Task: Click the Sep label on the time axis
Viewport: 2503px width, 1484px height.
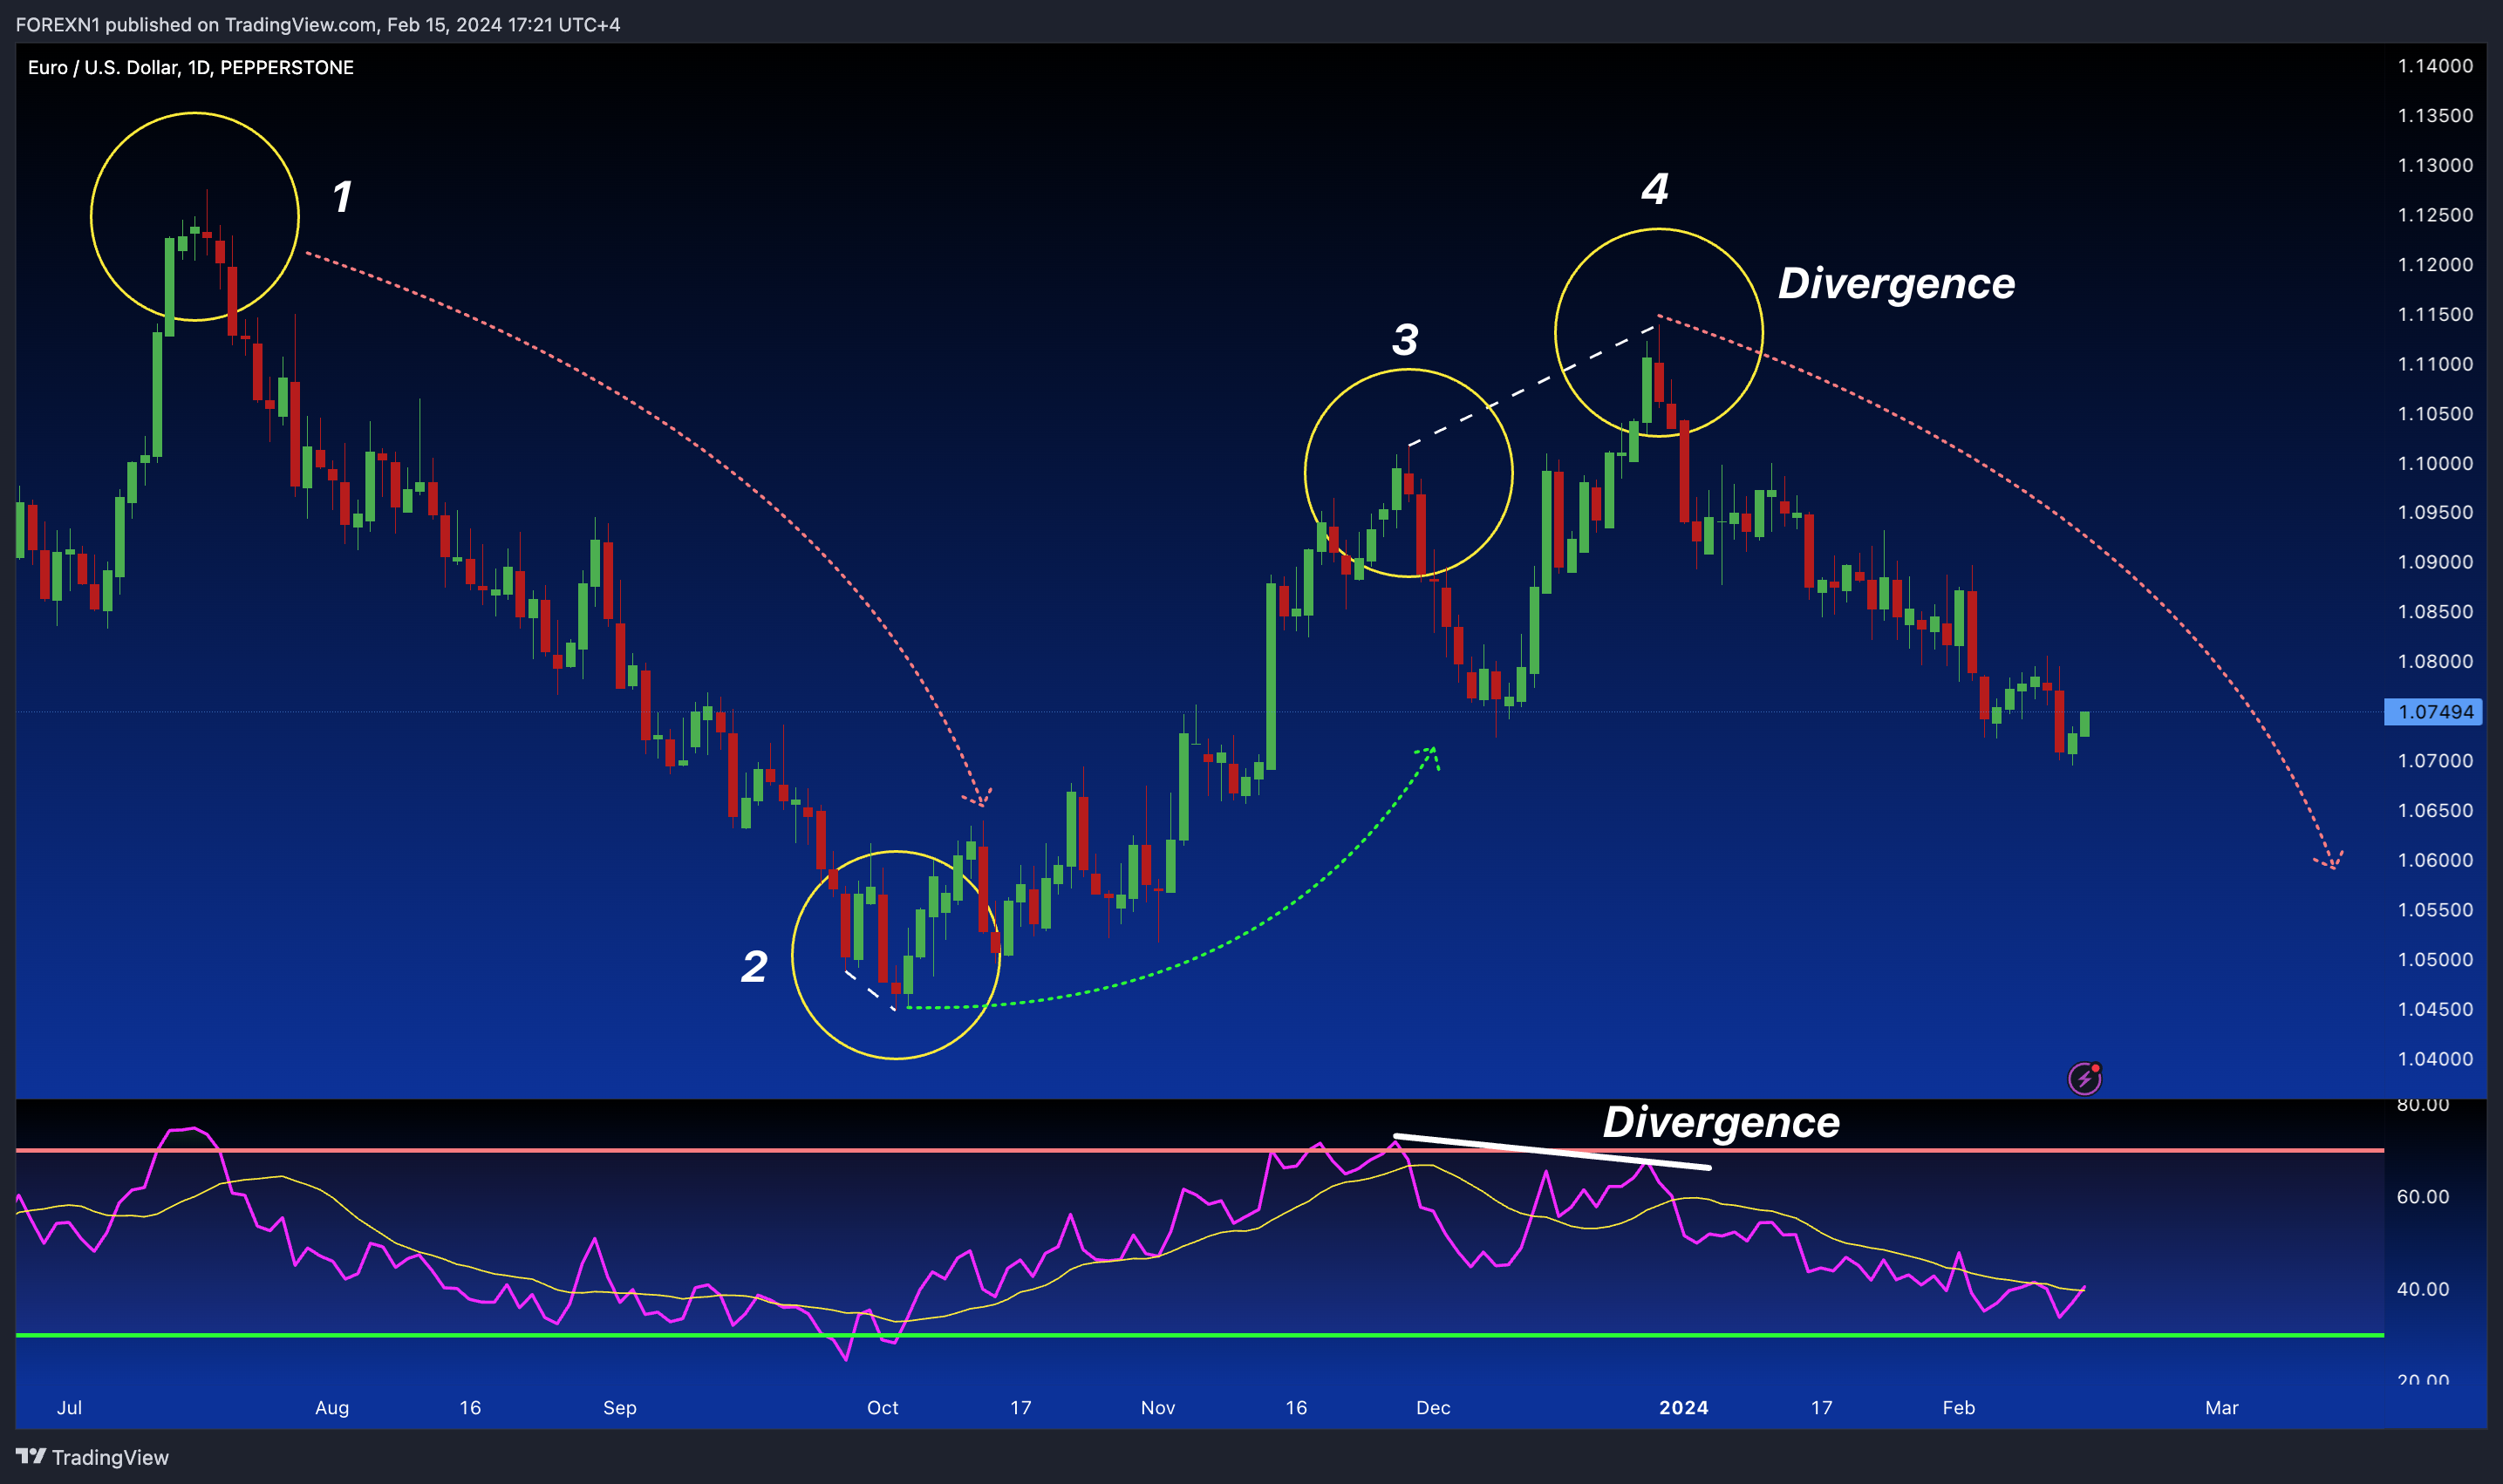Action: [620, 1408]
